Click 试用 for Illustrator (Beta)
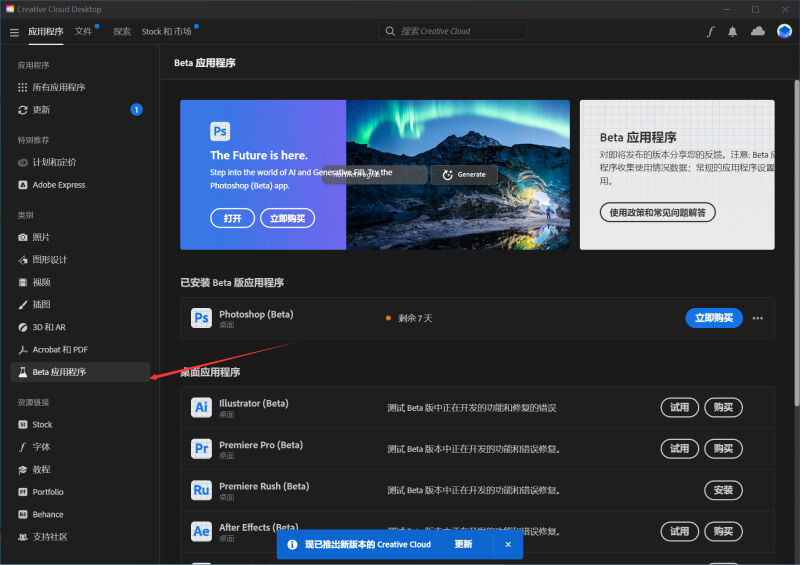 (679, 407)
